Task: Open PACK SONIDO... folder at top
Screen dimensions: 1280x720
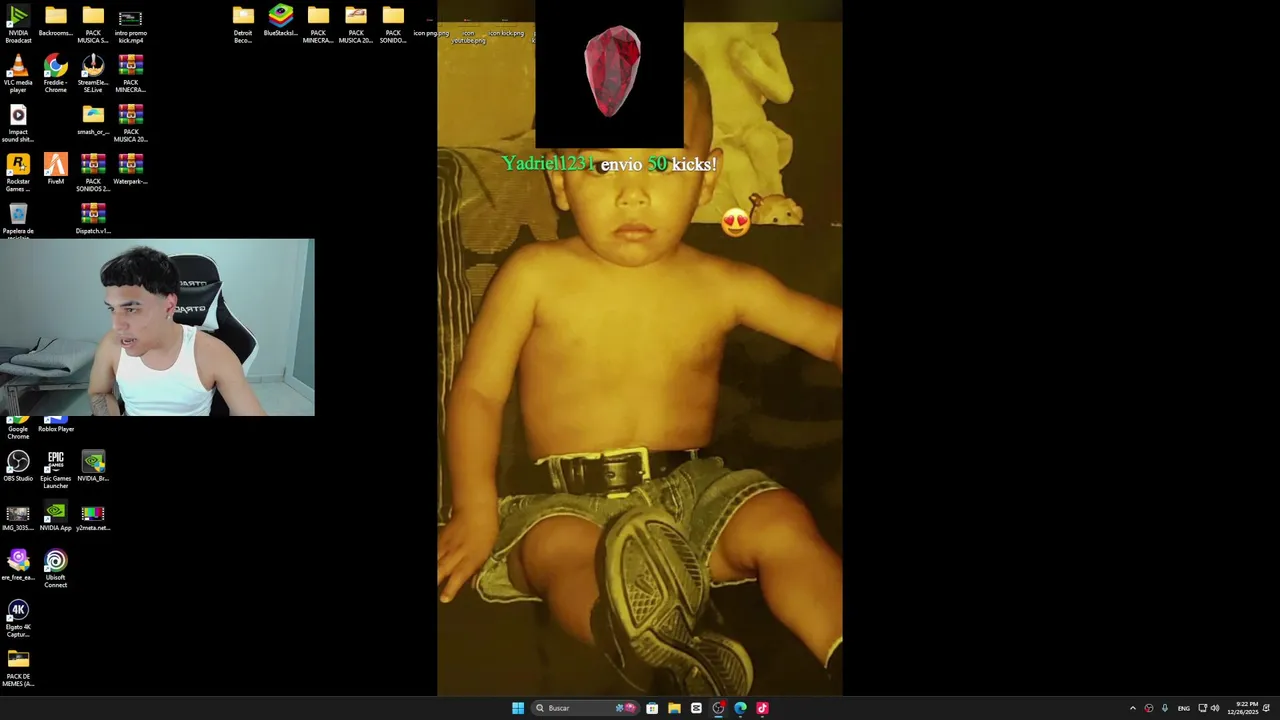Action: tap(393, 24)
